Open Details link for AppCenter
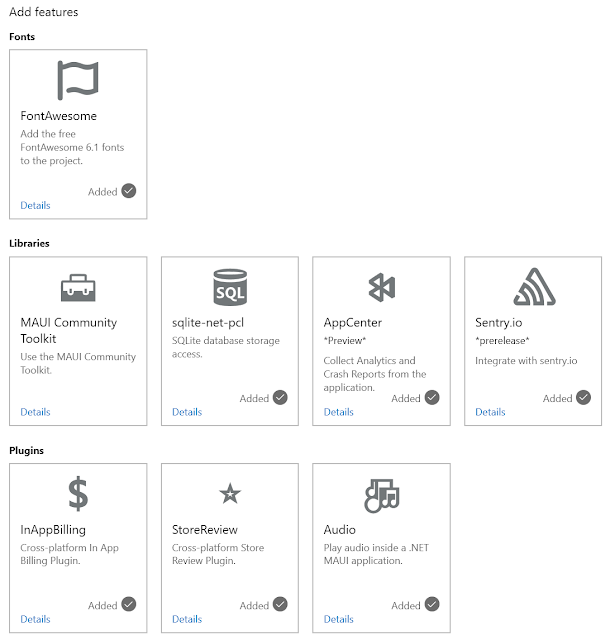Viewport: 615px width, 640px height. tap(339, 412)
